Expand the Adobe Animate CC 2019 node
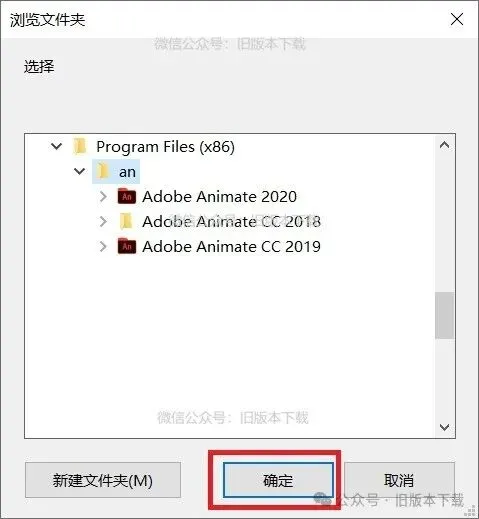Image resolution: width=479 pixels, height=519 pixels. tap(103, 246)
